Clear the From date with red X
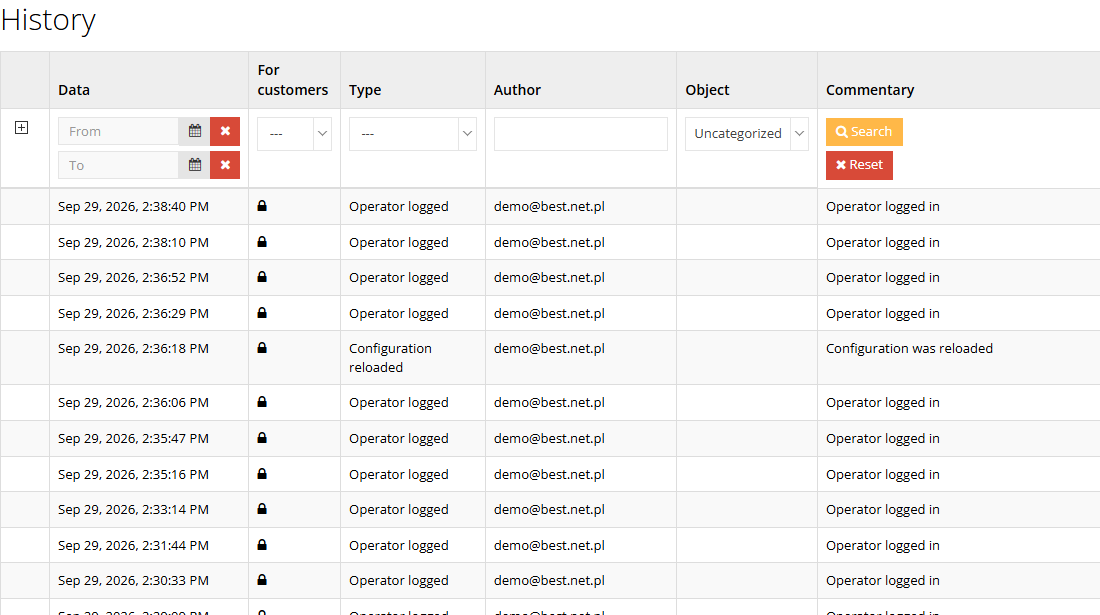 pos(225,131)
